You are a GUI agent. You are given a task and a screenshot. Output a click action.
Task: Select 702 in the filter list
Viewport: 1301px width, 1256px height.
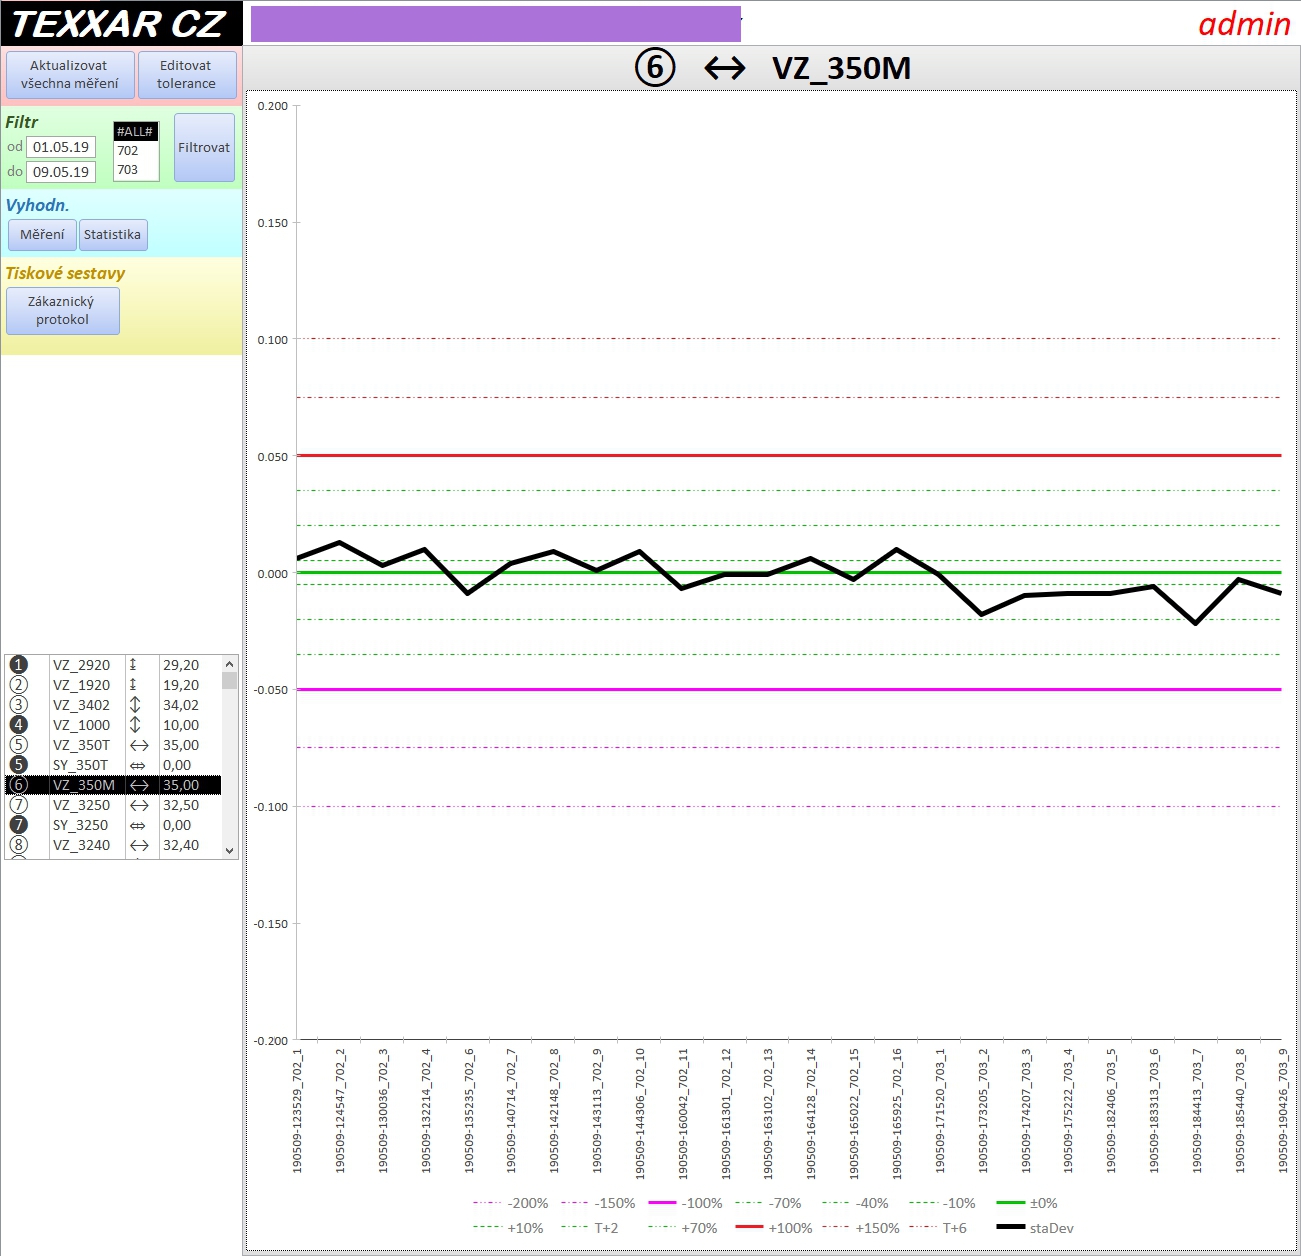click(135, 151)
